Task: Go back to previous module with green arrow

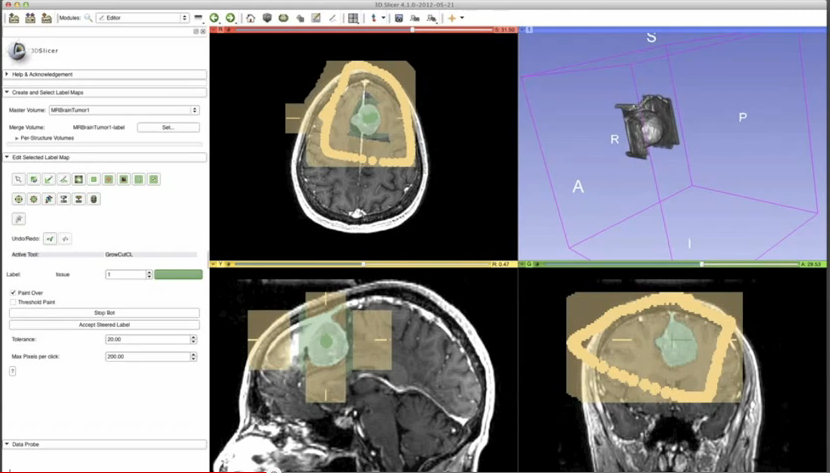Action: 215,18
